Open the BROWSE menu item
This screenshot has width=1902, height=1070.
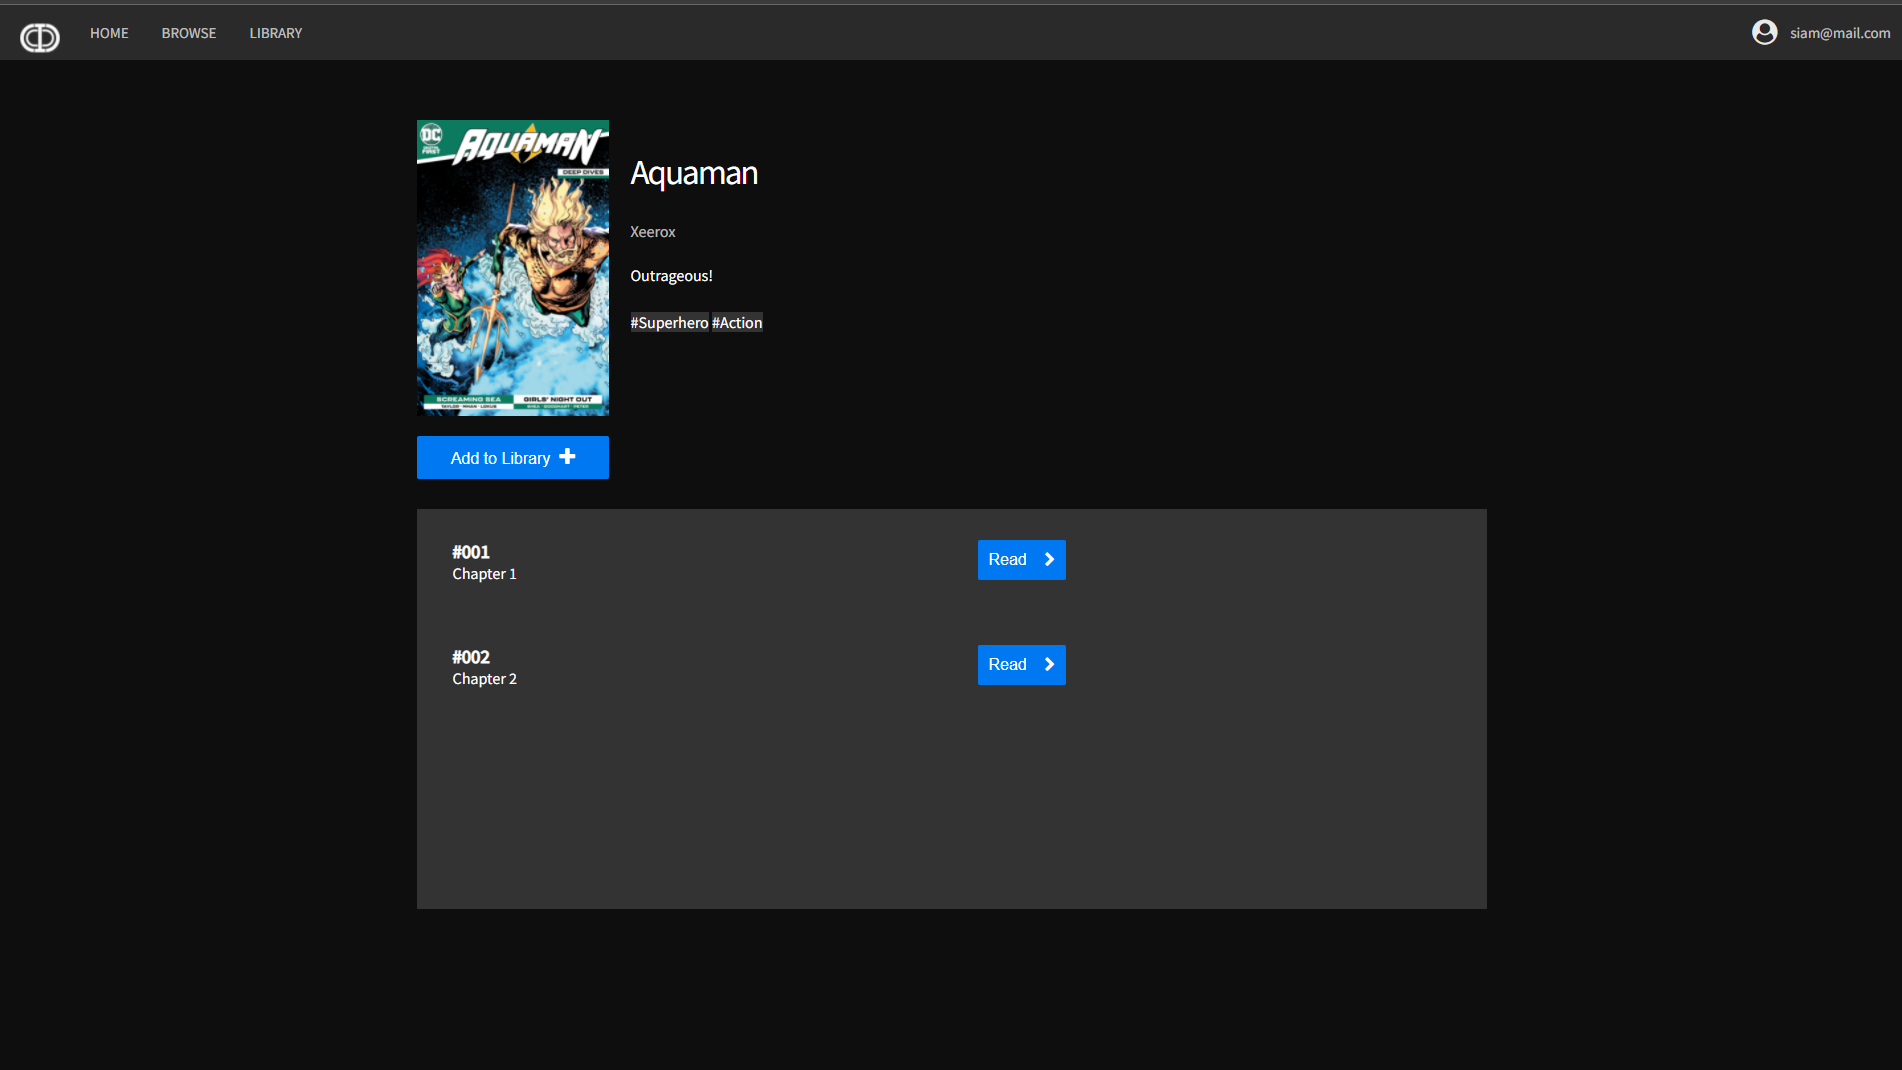pyautogui.click(x=189, y=33)
